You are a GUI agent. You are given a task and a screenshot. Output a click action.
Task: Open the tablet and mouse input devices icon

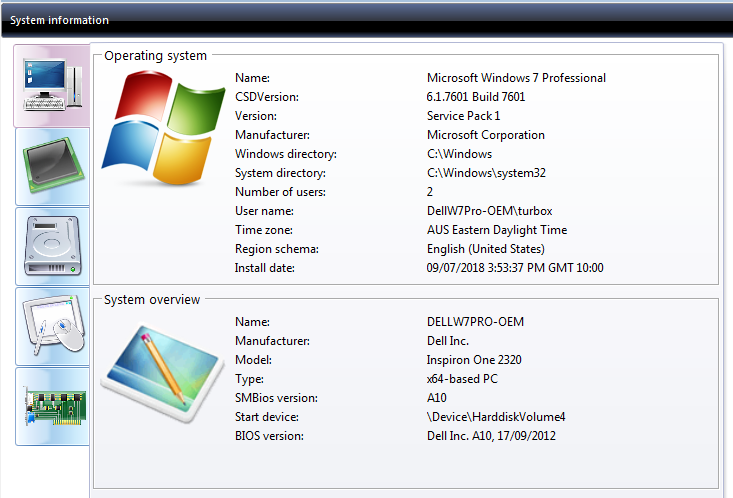coord(52,326)
